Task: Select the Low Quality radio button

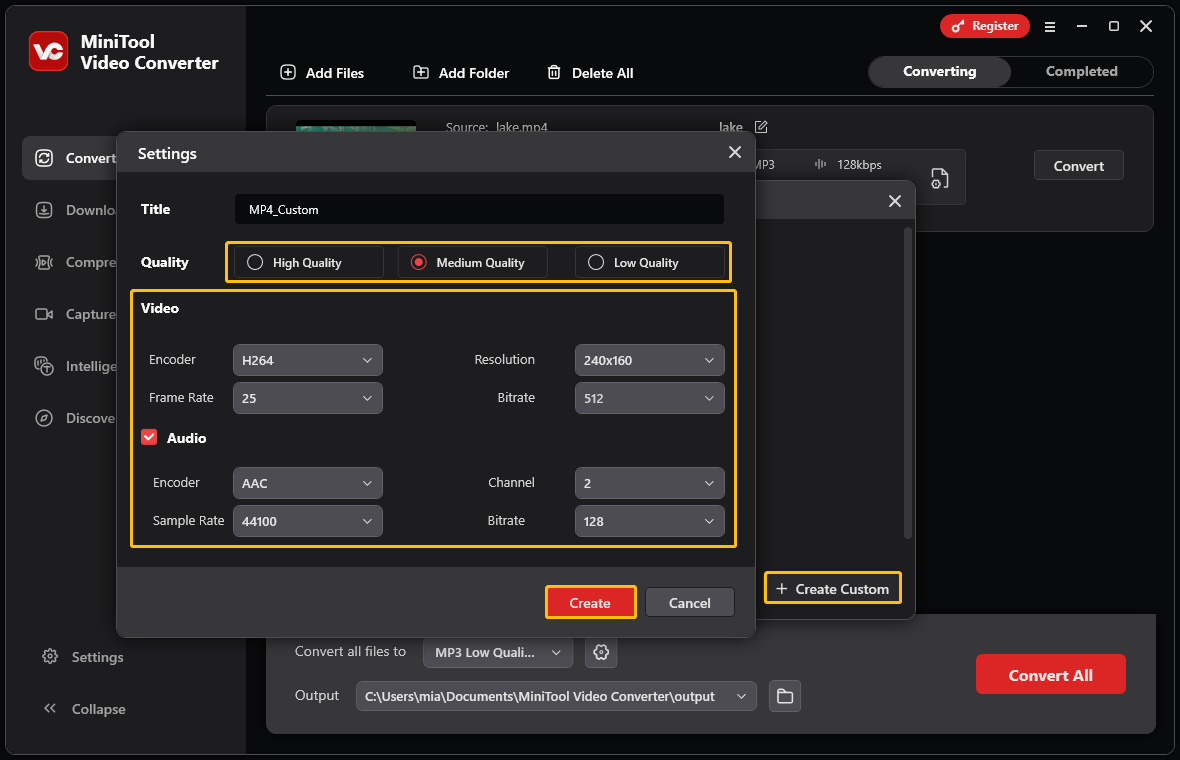Action: coord(596,262)
